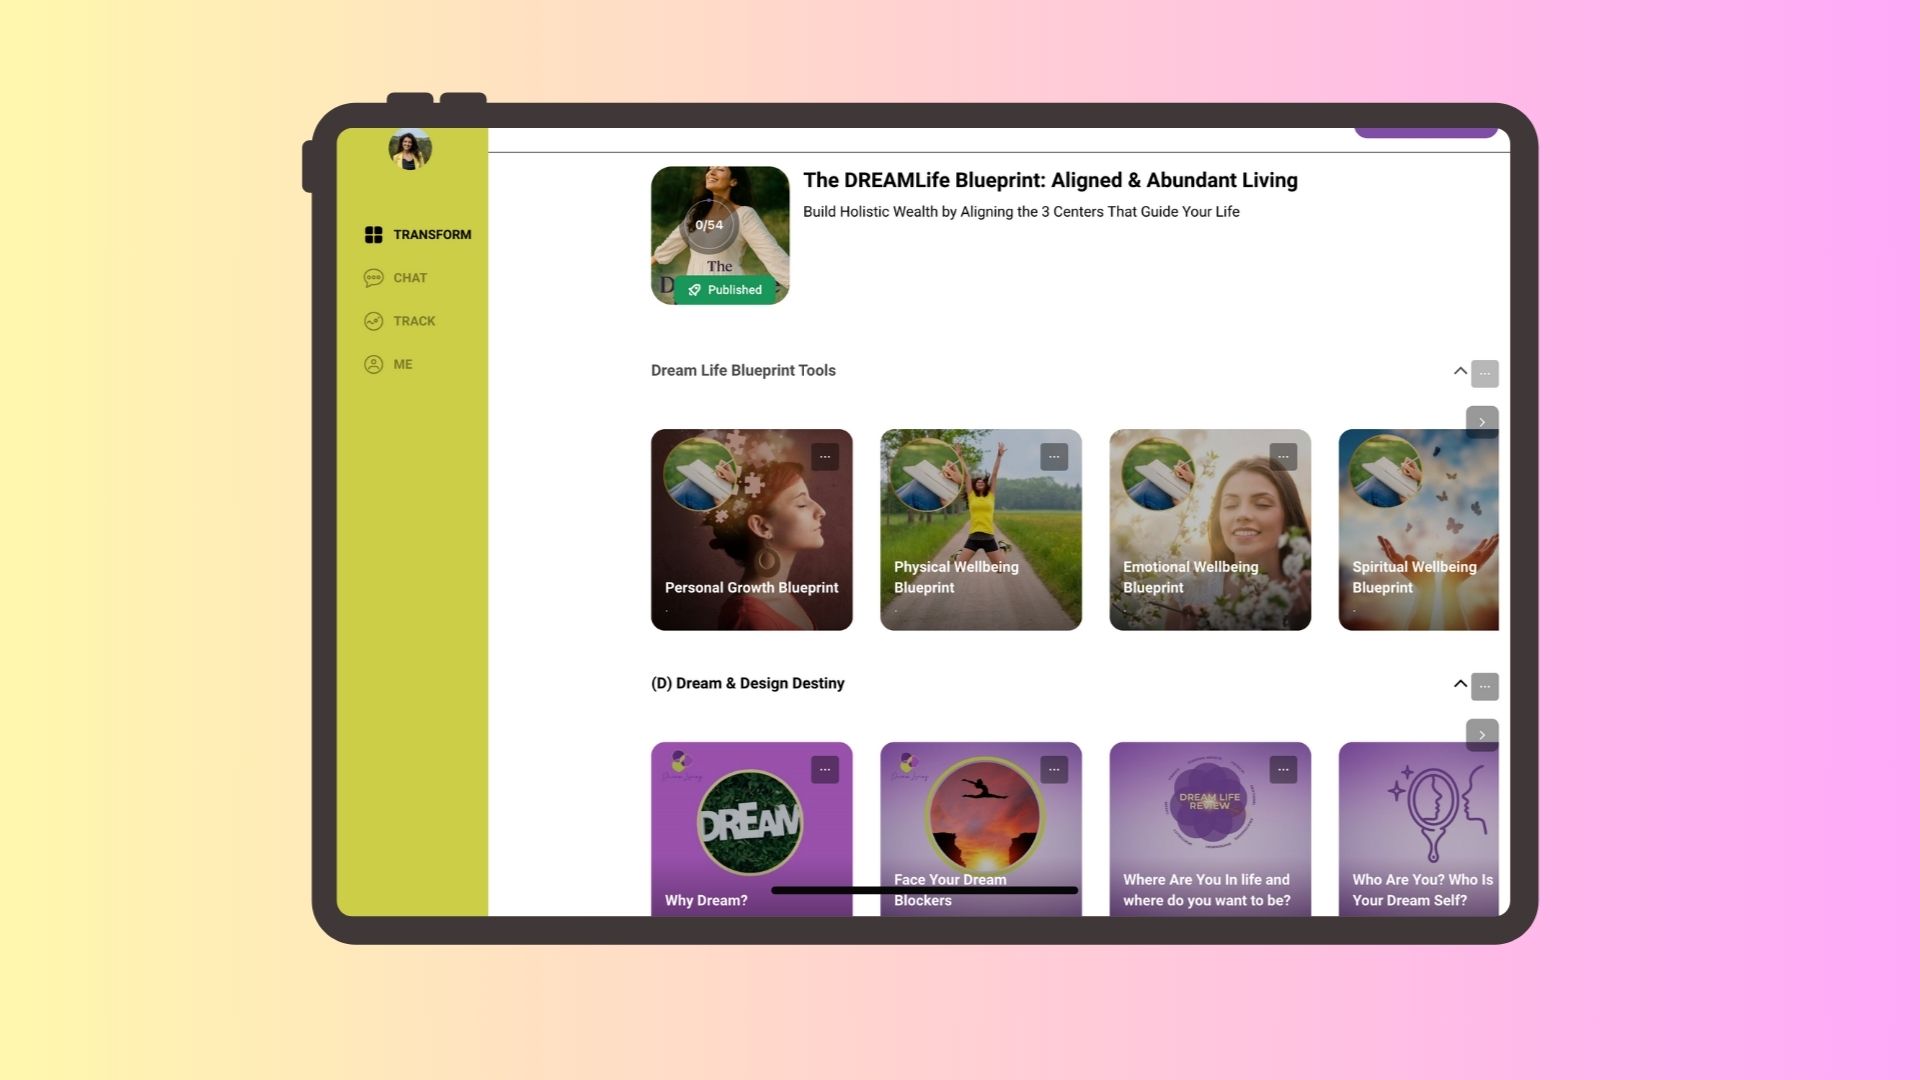Open options on Face Your Dream Blockers card

tap(1054, 770)
